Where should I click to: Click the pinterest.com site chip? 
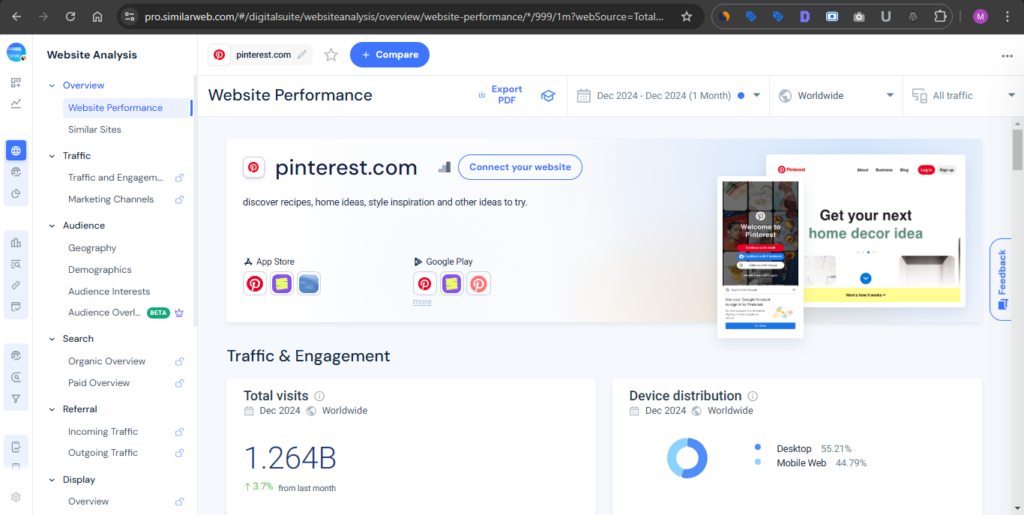click(x=260, y=55)
